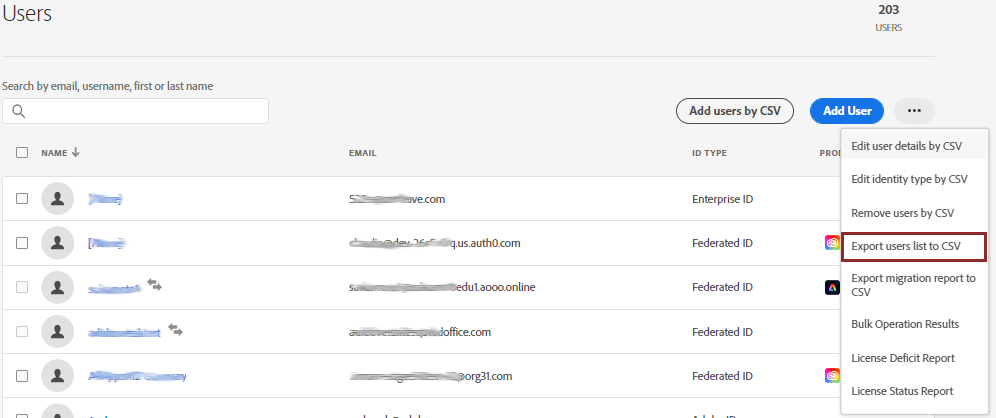This screenshot has height=418, width=996.
Task: Choose Remove users by CSV option
Action: pyautogui.click(x=902, y=213)
